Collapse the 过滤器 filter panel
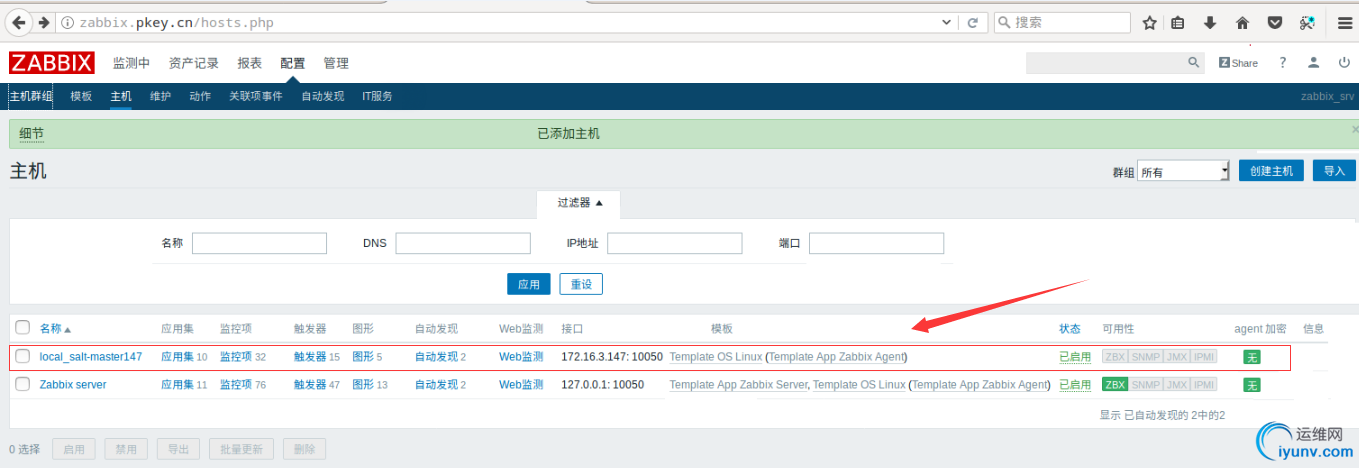This screenshot has height=468, width=1359. (x=580, y=202)
